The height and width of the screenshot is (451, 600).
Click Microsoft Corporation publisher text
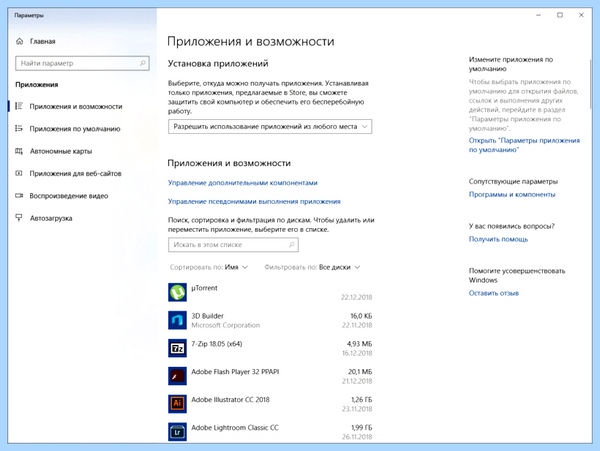point(225,325)
